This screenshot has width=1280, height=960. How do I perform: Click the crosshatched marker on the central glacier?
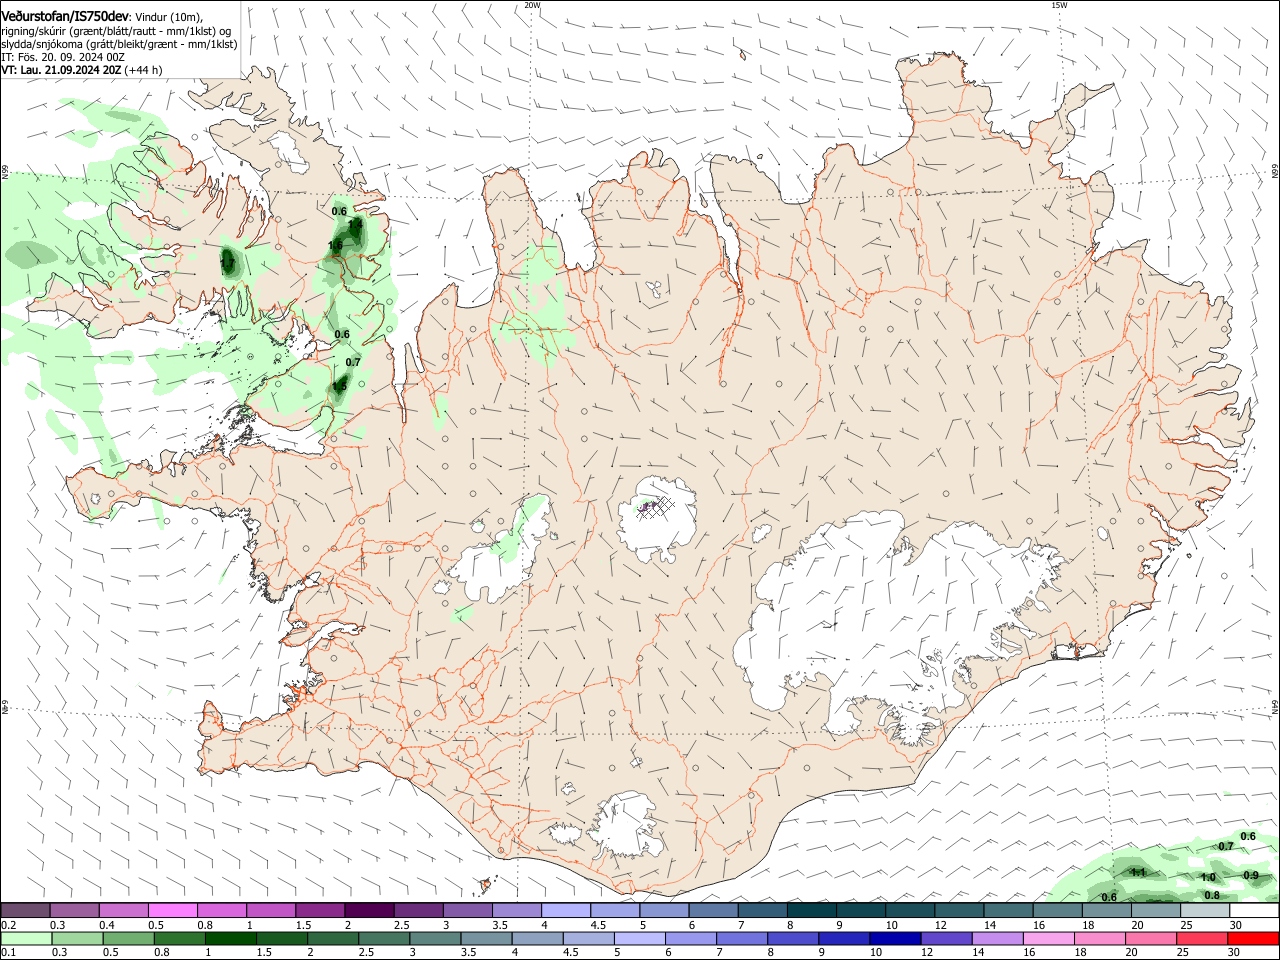coord(658,507)
